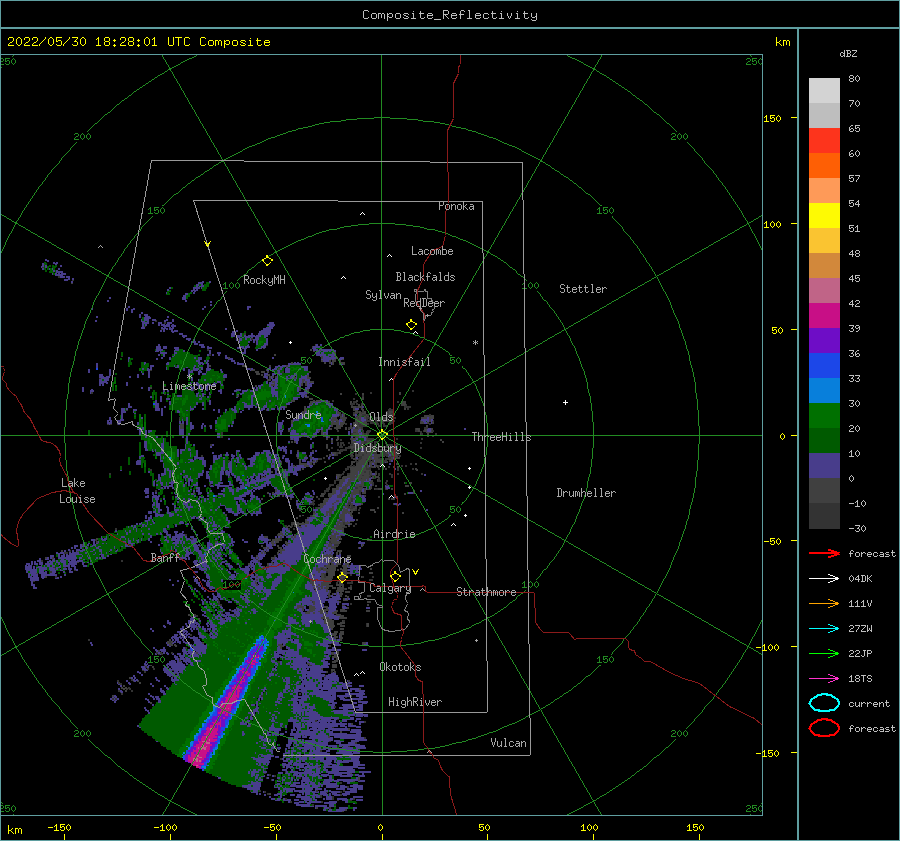900x841 pixels.
Task: Select the bright green 20-30 dBZ swatch
Action: [824, 415]
